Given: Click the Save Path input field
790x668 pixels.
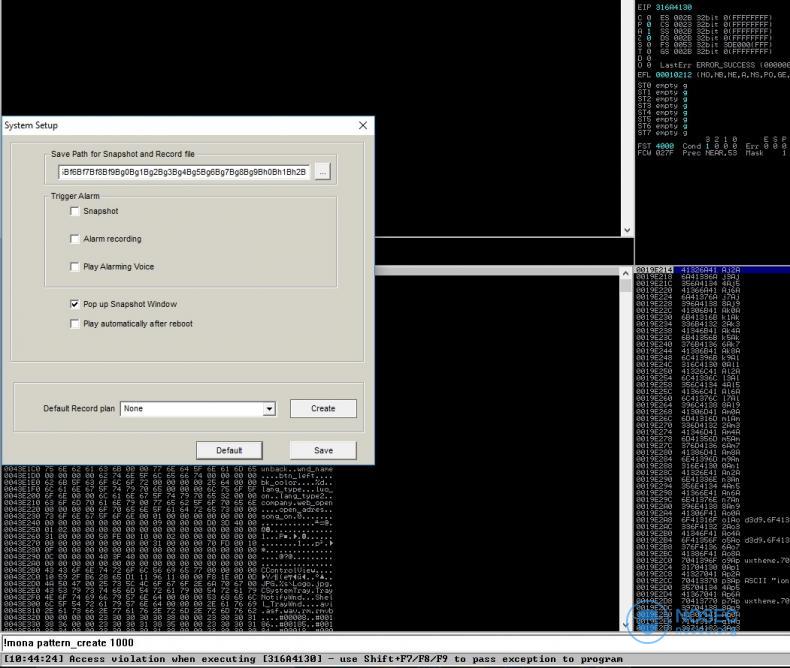Looking at the screenshot, I should 184,172.
